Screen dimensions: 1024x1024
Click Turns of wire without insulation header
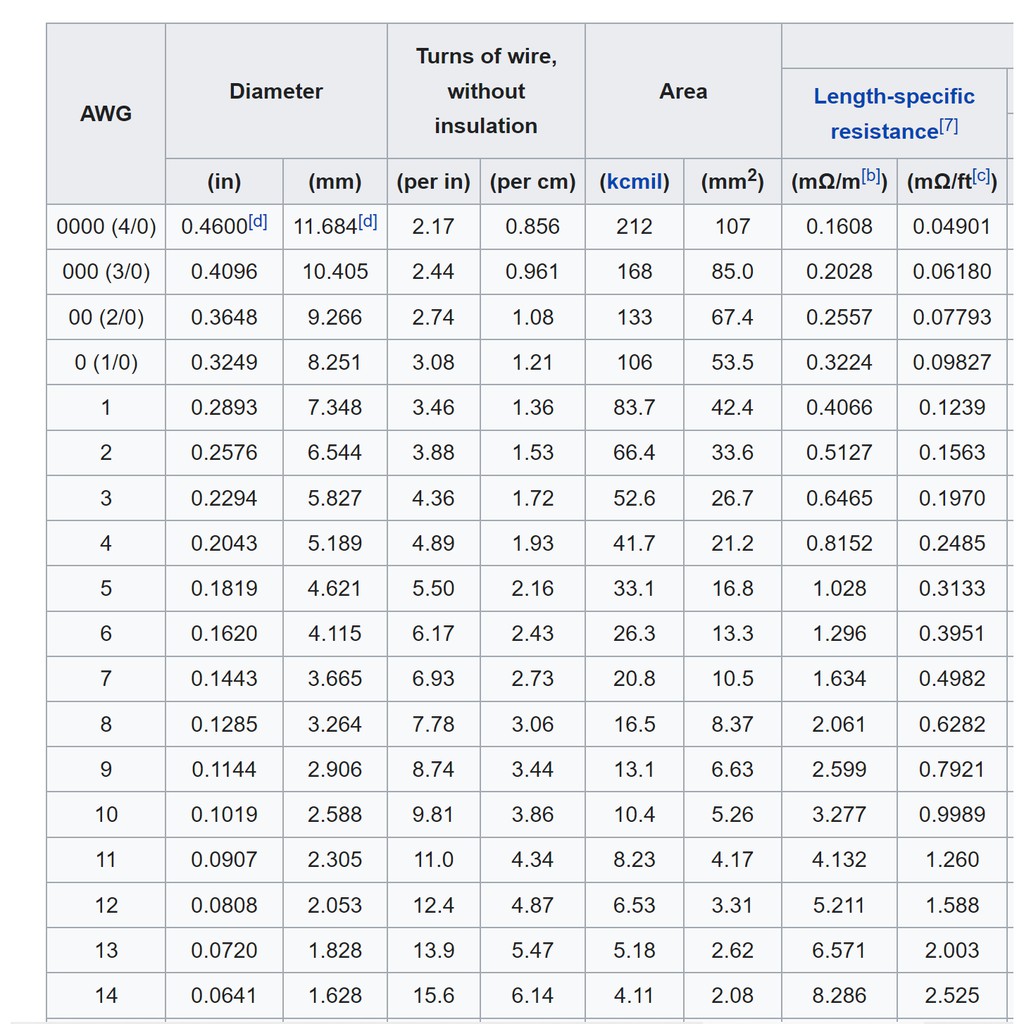486,92
